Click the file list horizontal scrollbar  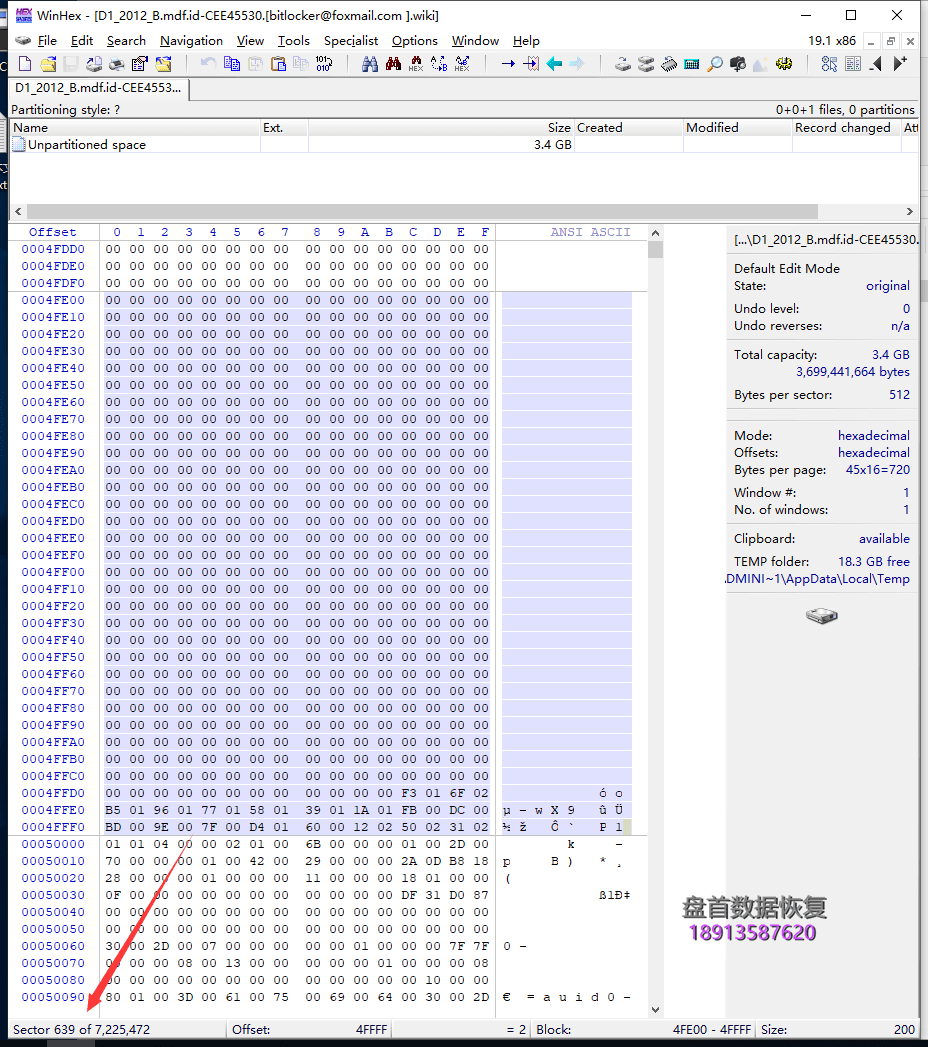pyautogui.click(x=422, y=212)
